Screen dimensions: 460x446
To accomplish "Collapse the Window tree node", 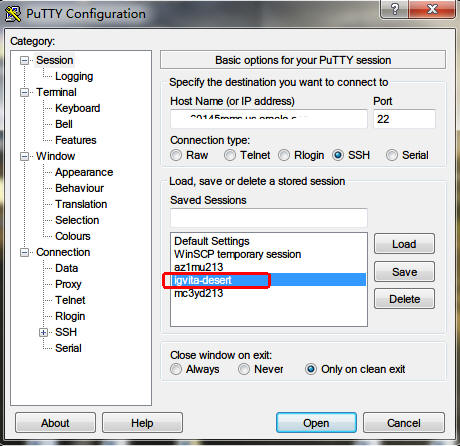I will click(24, 156).
